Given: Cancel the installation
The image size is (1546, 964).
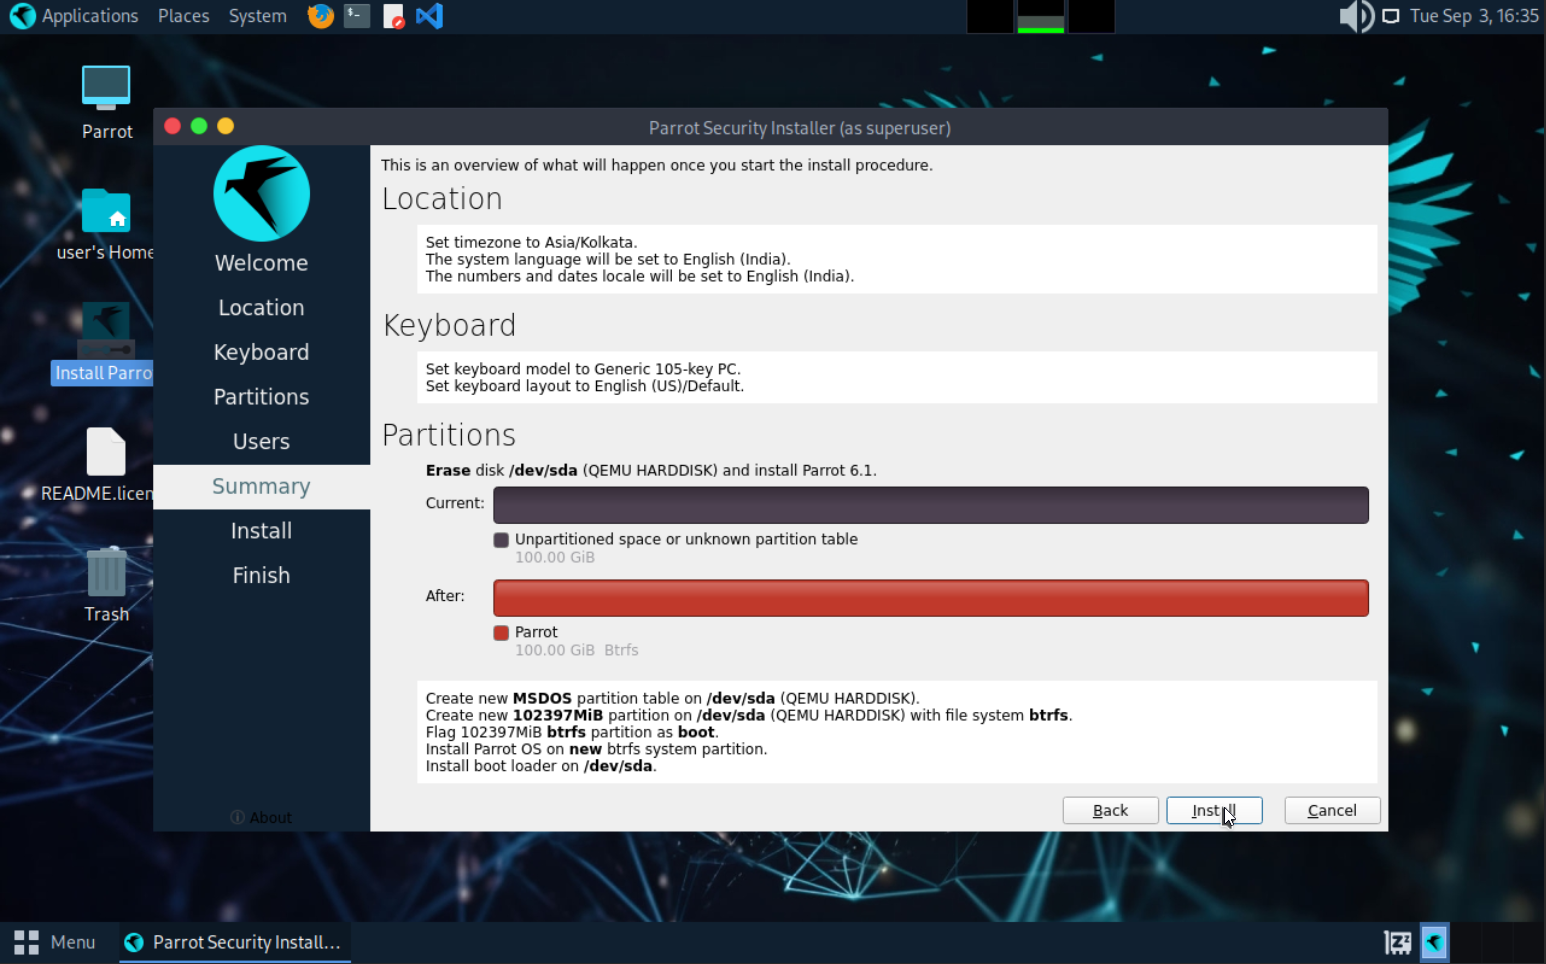Looking at the screenshot, I should click(x=1332, y=810).
